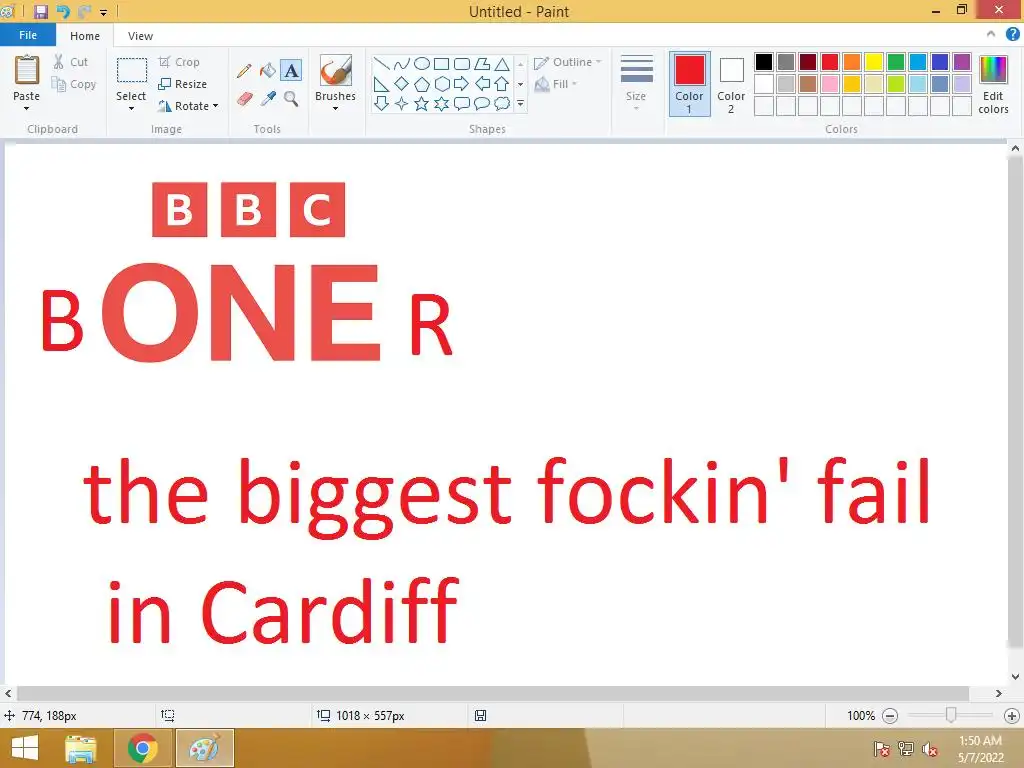Activate Color 1 selector

click(690, 84)
